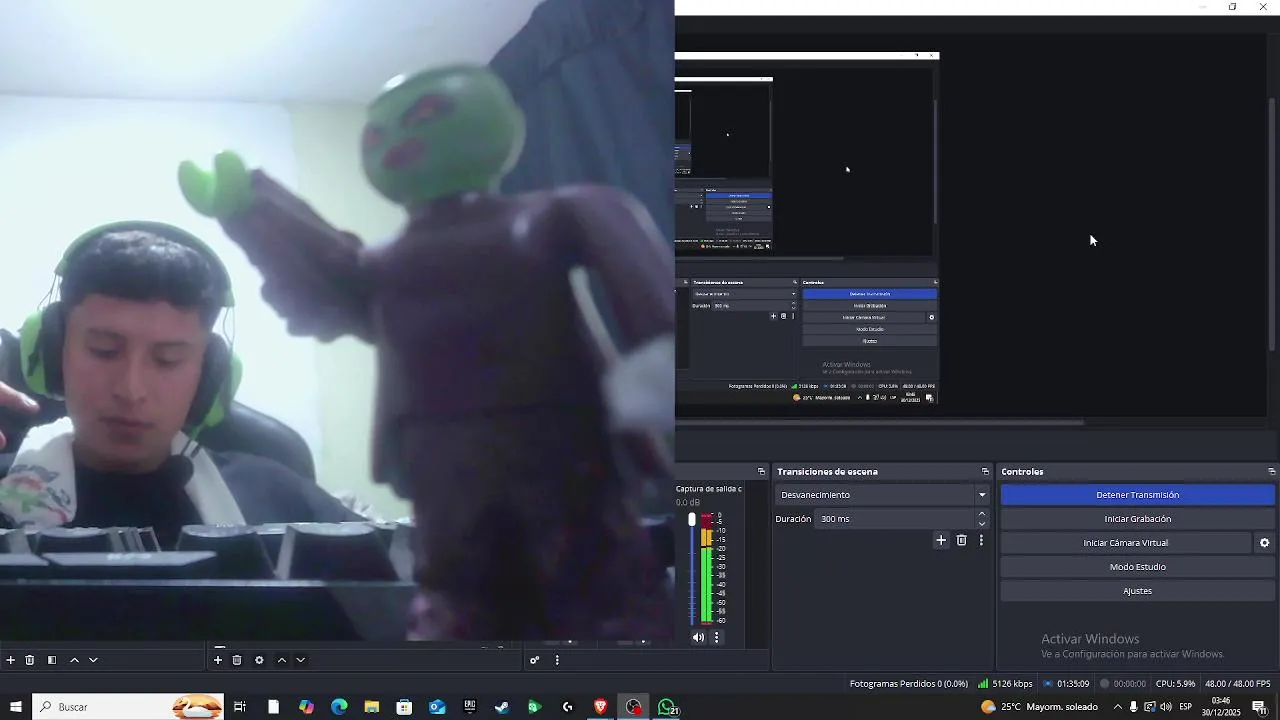Click the Buscar taskbar search box
The image size is (1280, 720).
pyautogui.click(x=128, y=707)
